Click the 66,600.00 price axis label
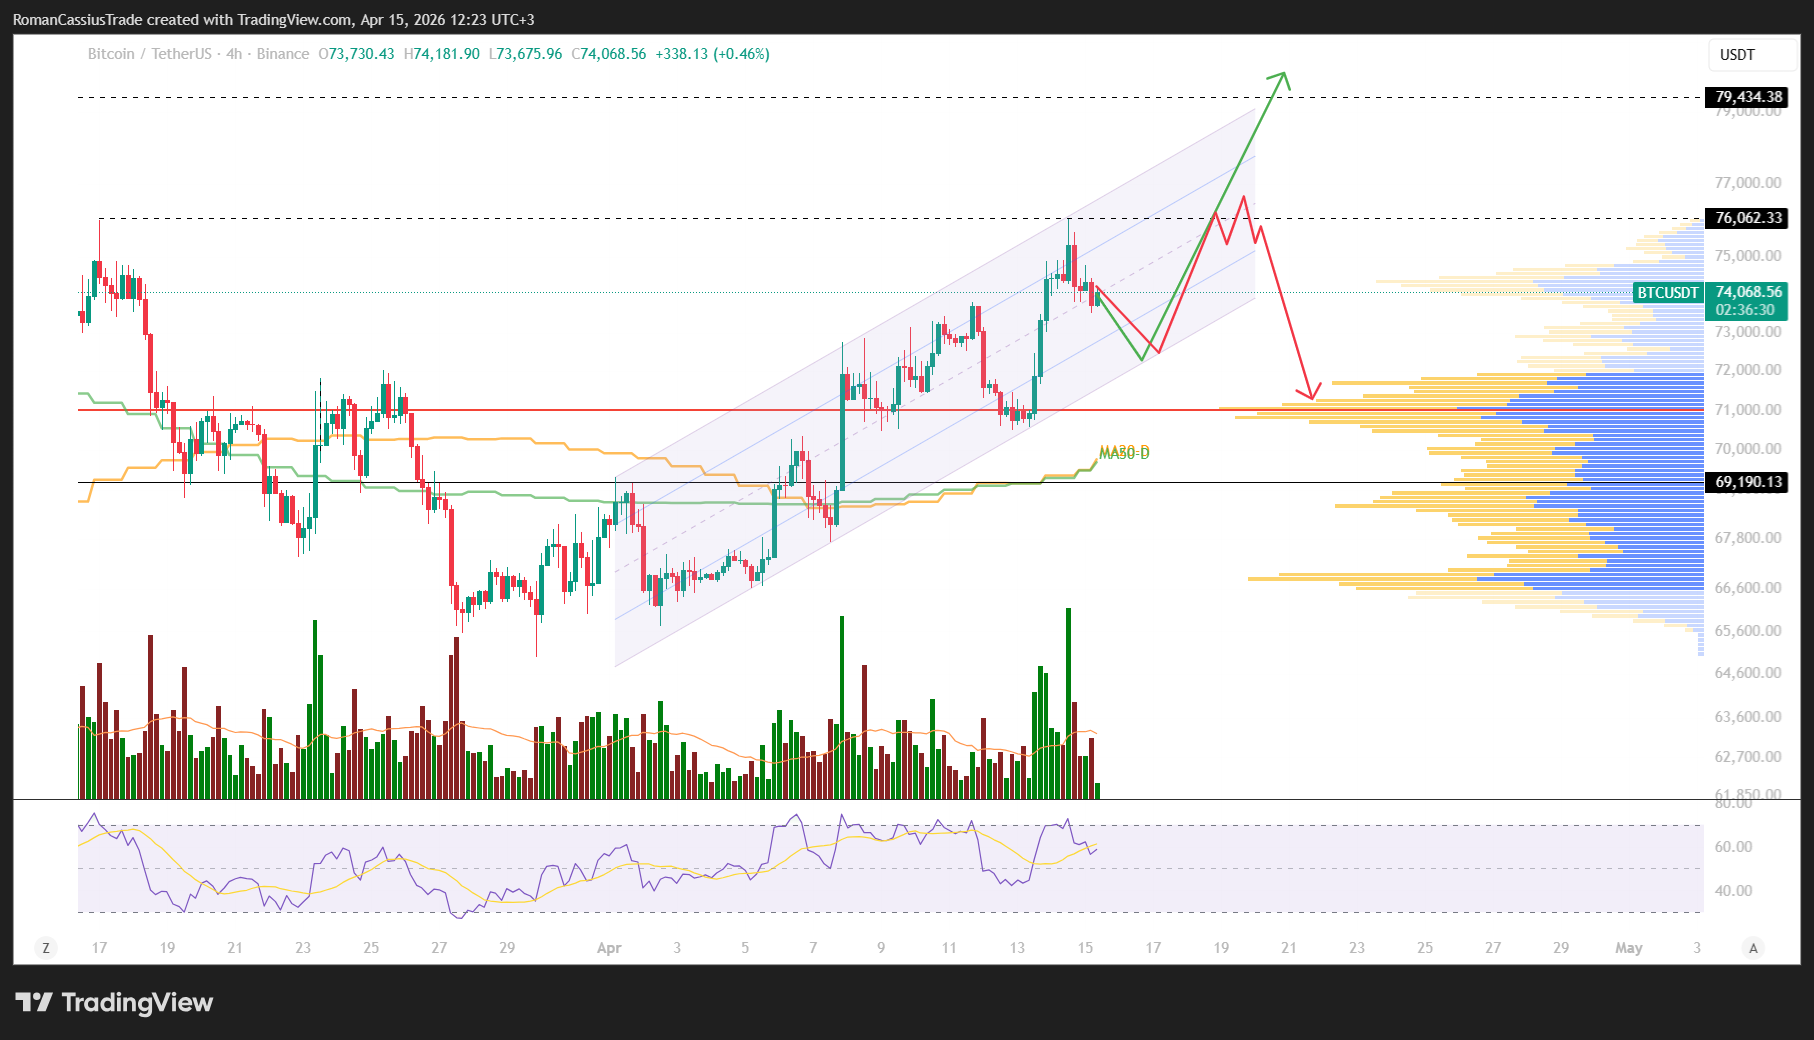Viewport: 1814px width, 1040px height. coord(1748,588)
